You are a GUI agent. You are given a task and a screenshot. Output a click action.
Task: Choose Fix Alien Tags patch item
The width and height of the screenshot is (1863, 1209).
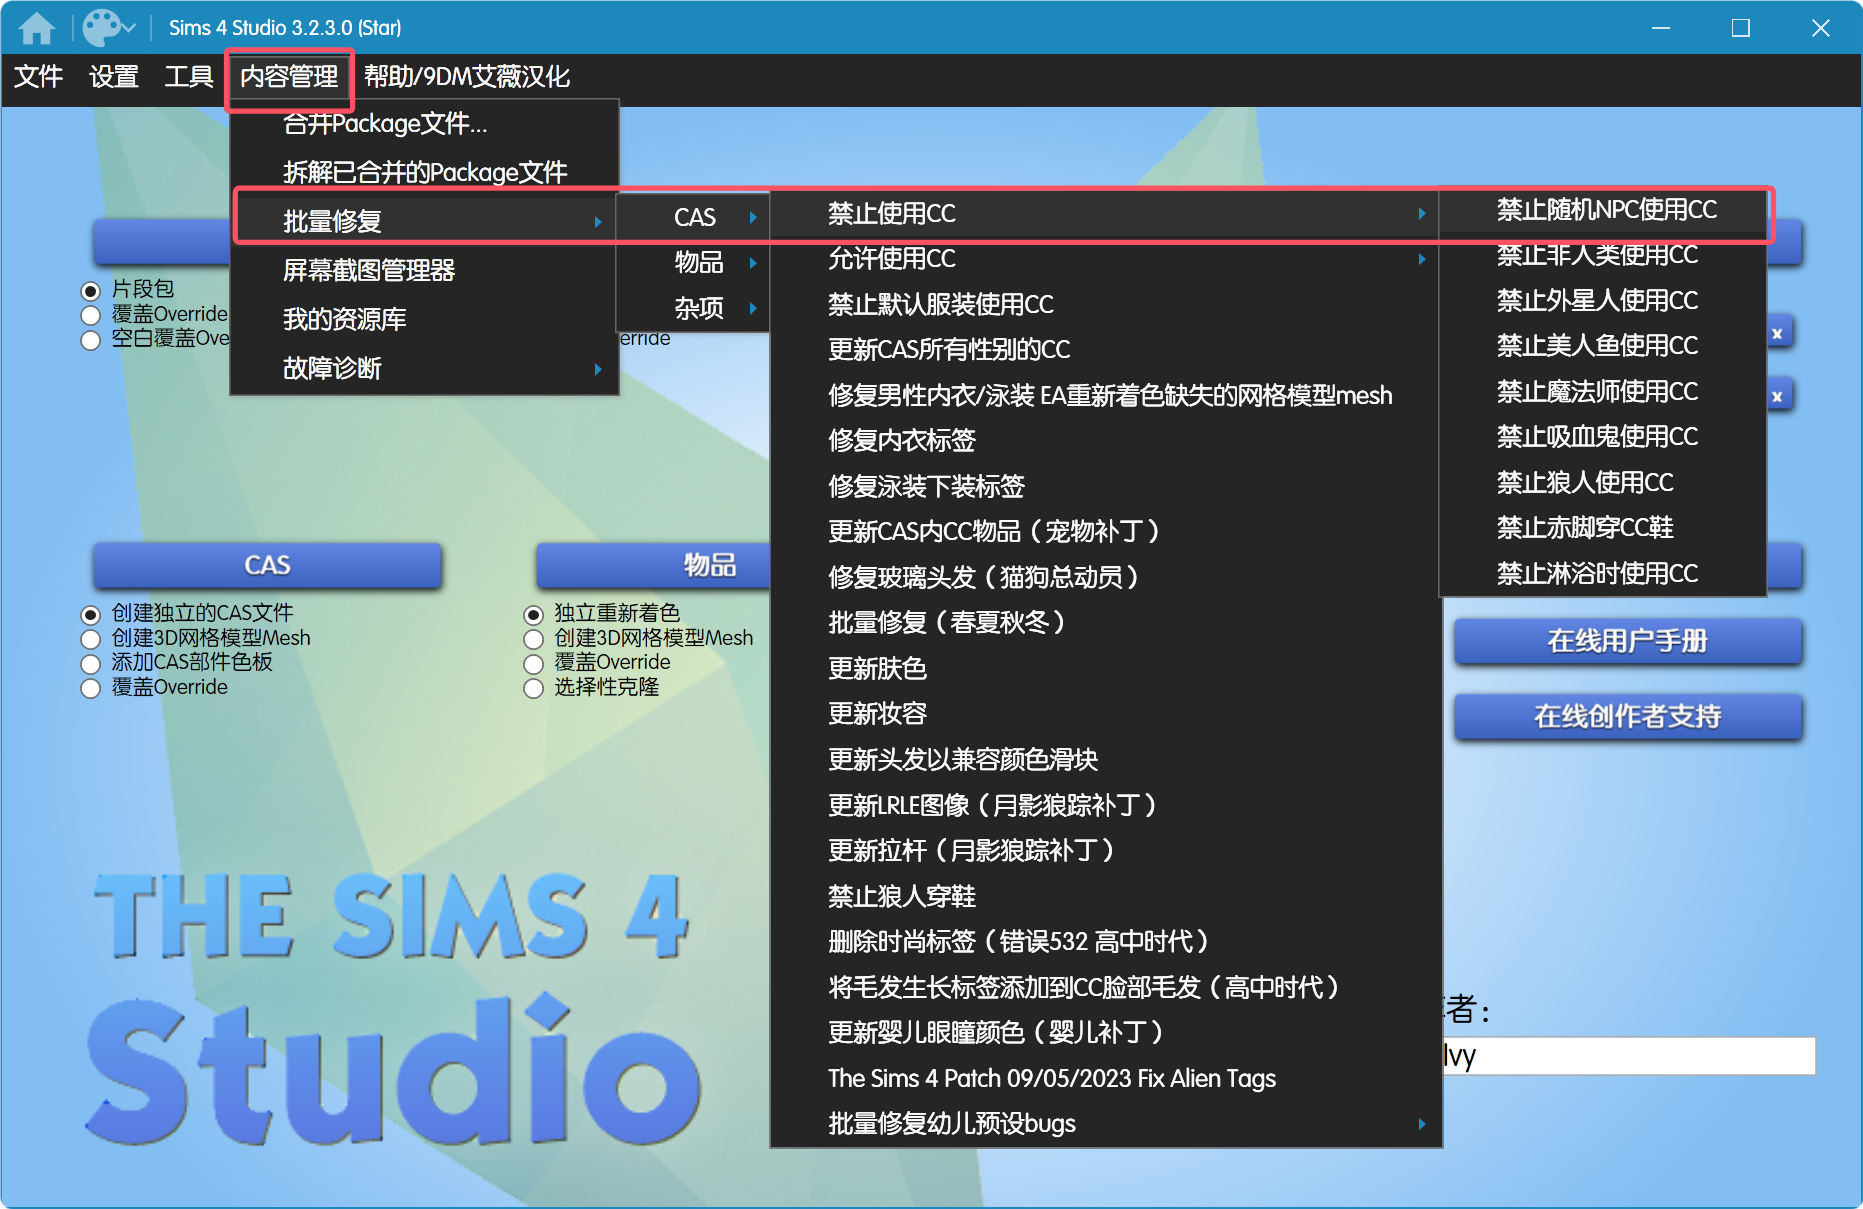(x=1105, y=1078)
